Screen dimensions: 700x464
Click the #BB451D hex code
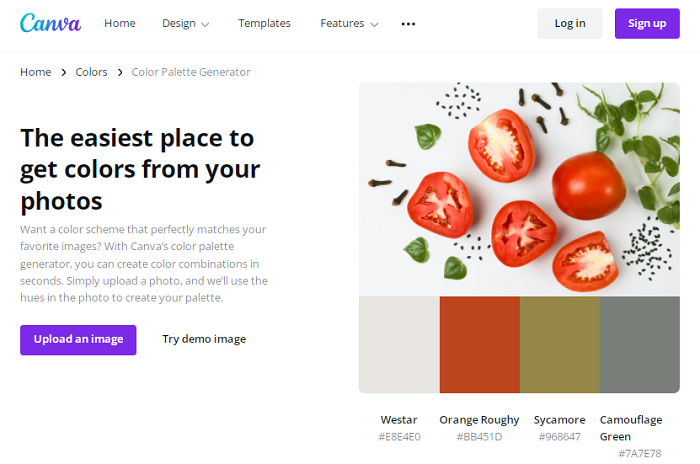(479, 437)
